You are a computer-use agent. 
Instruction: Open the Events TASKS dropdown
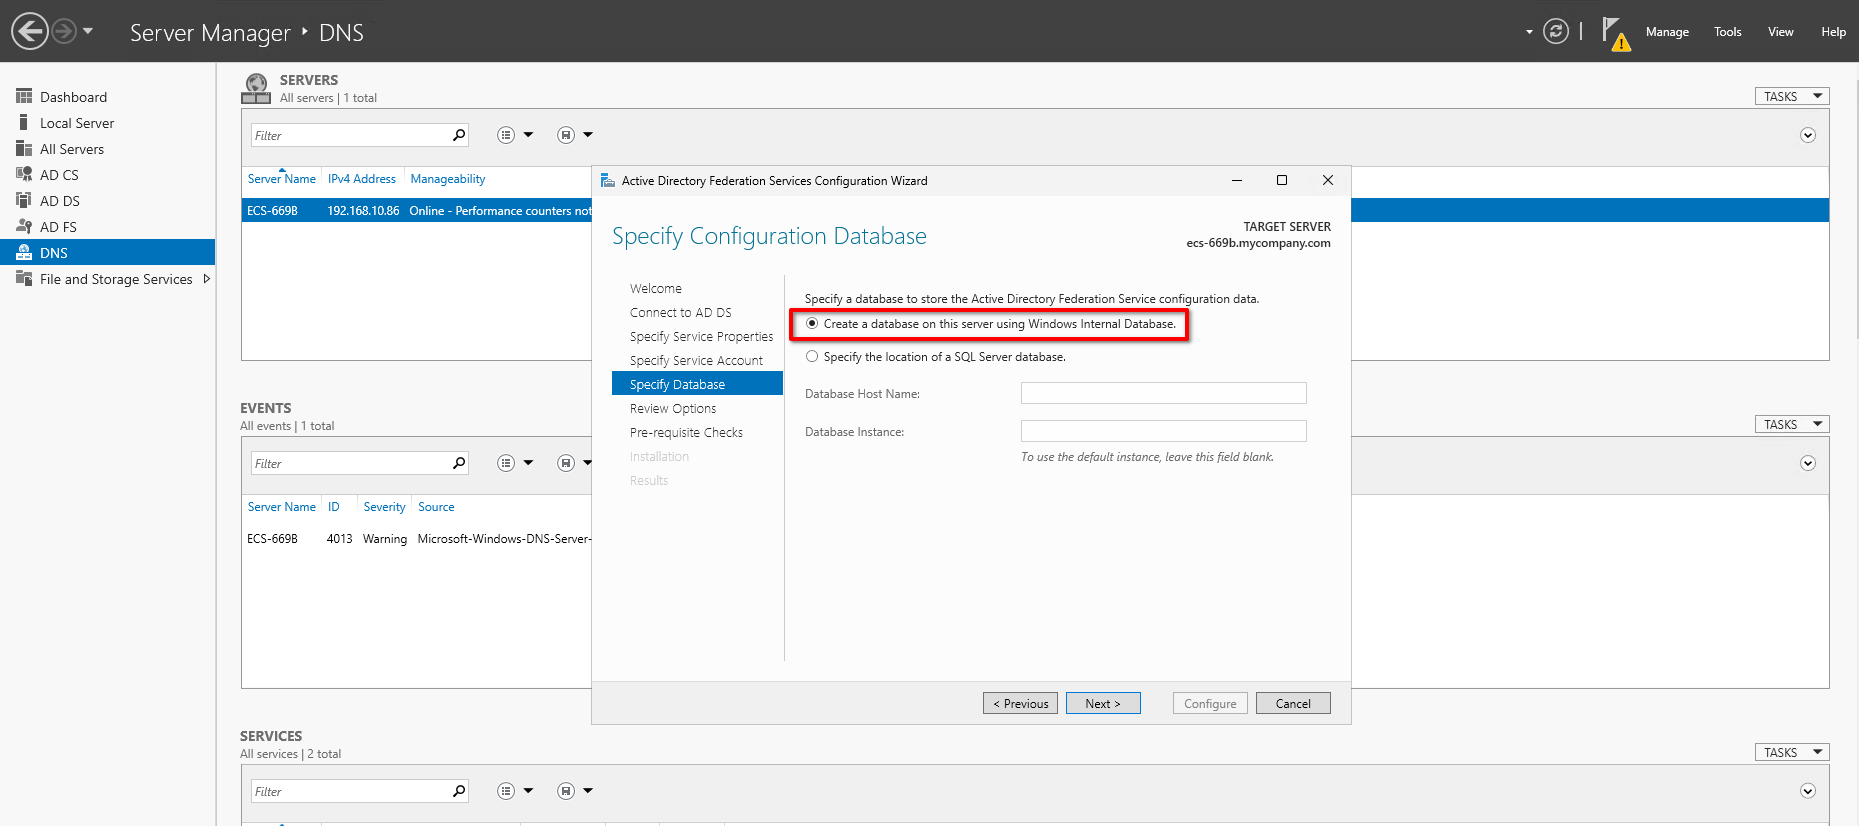[1791, 424]
